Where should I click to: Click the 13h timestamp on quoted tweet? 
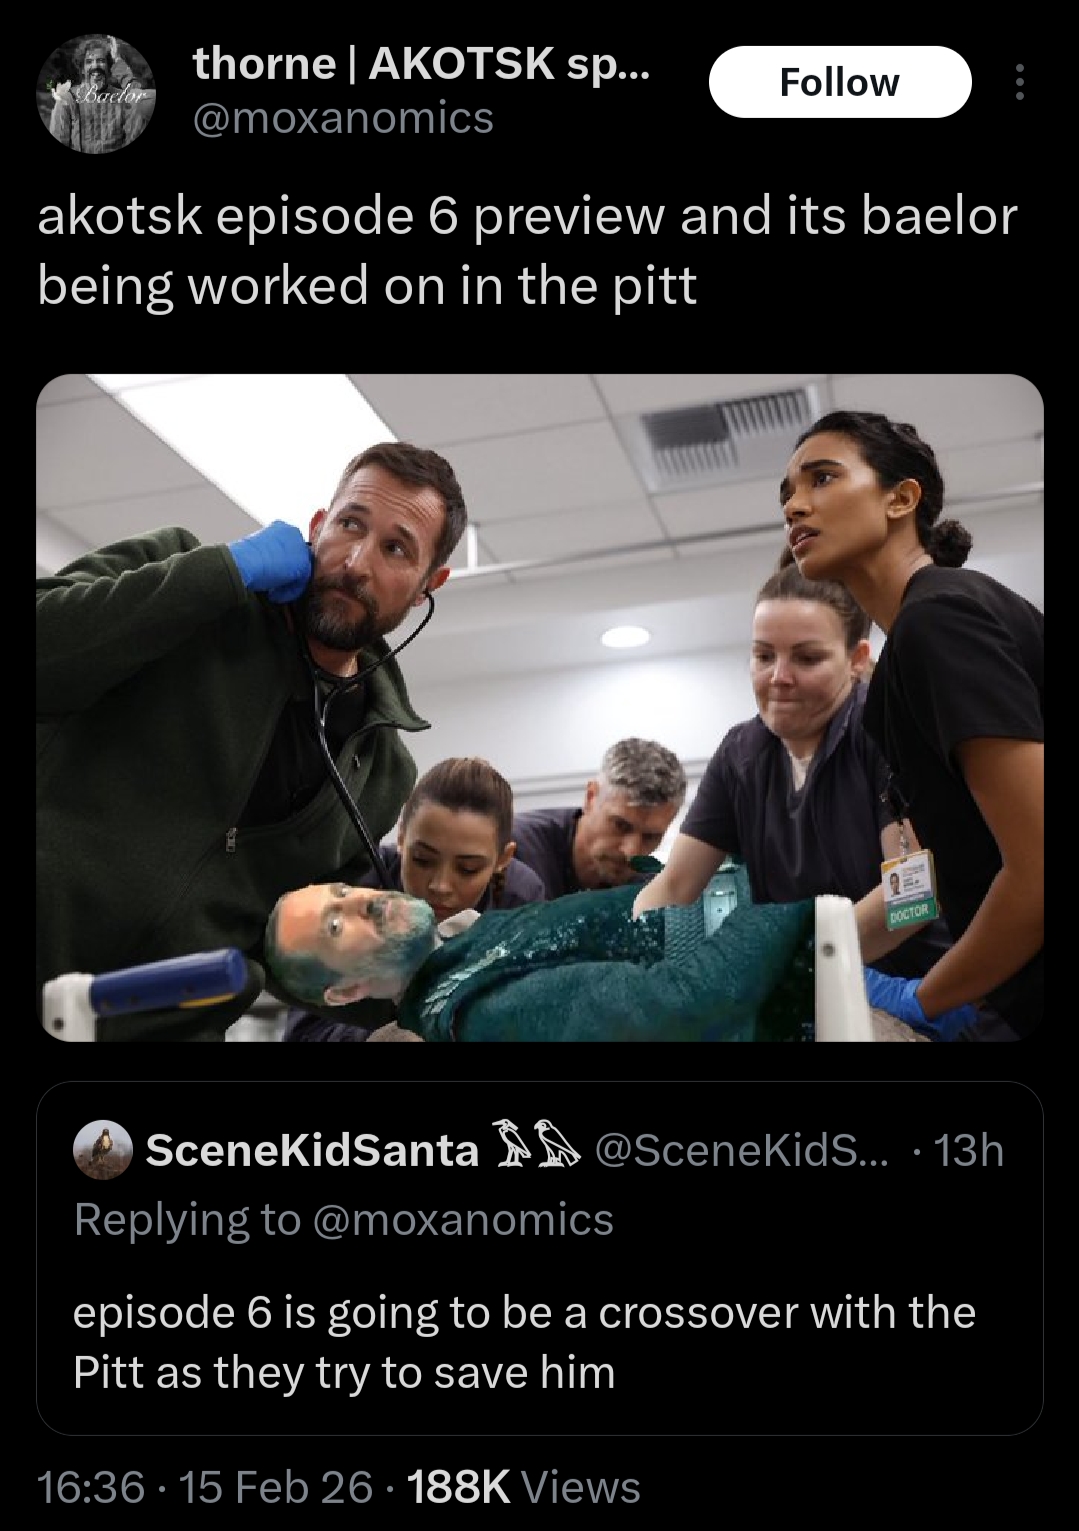click(968, 1150)
